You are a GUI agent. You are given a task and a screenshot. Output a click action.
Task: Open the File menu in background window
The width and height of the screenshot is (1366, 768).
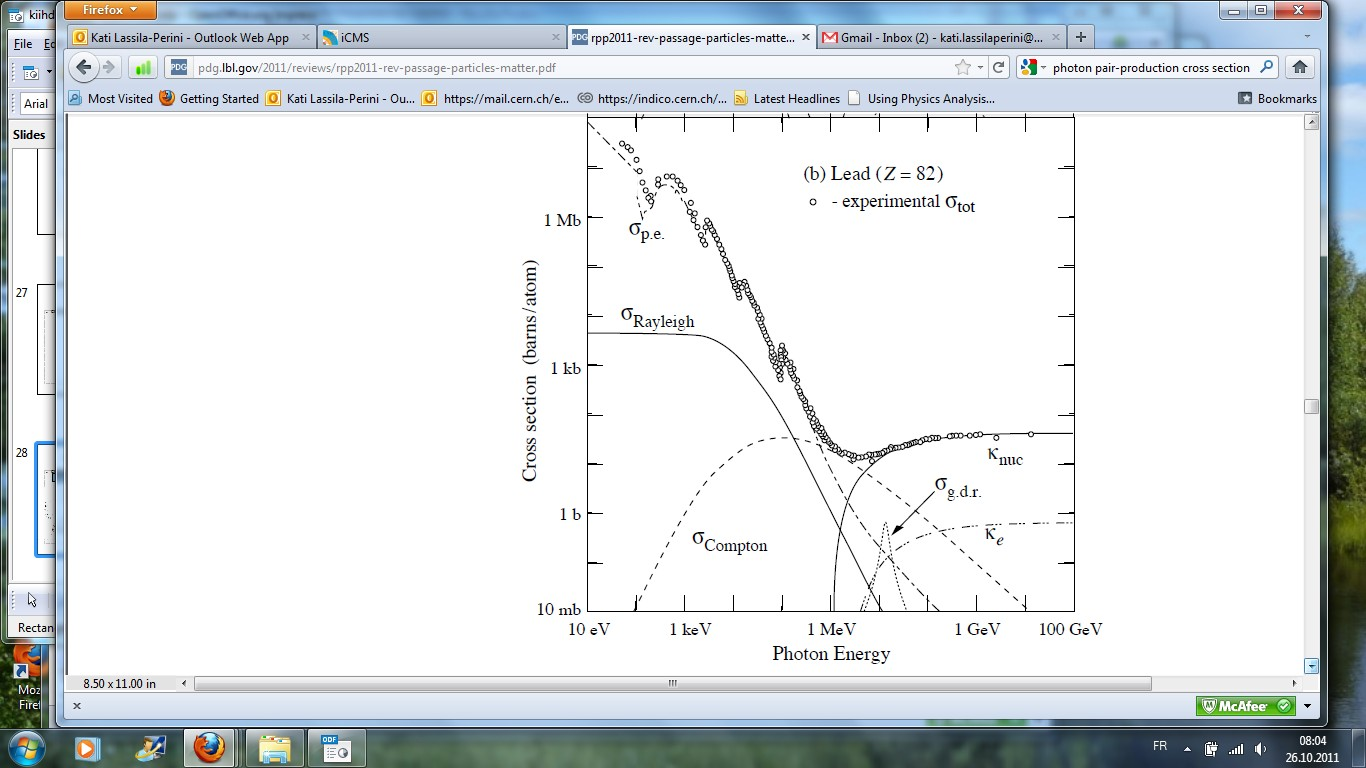pyautogui.click(x=23, y=44)
